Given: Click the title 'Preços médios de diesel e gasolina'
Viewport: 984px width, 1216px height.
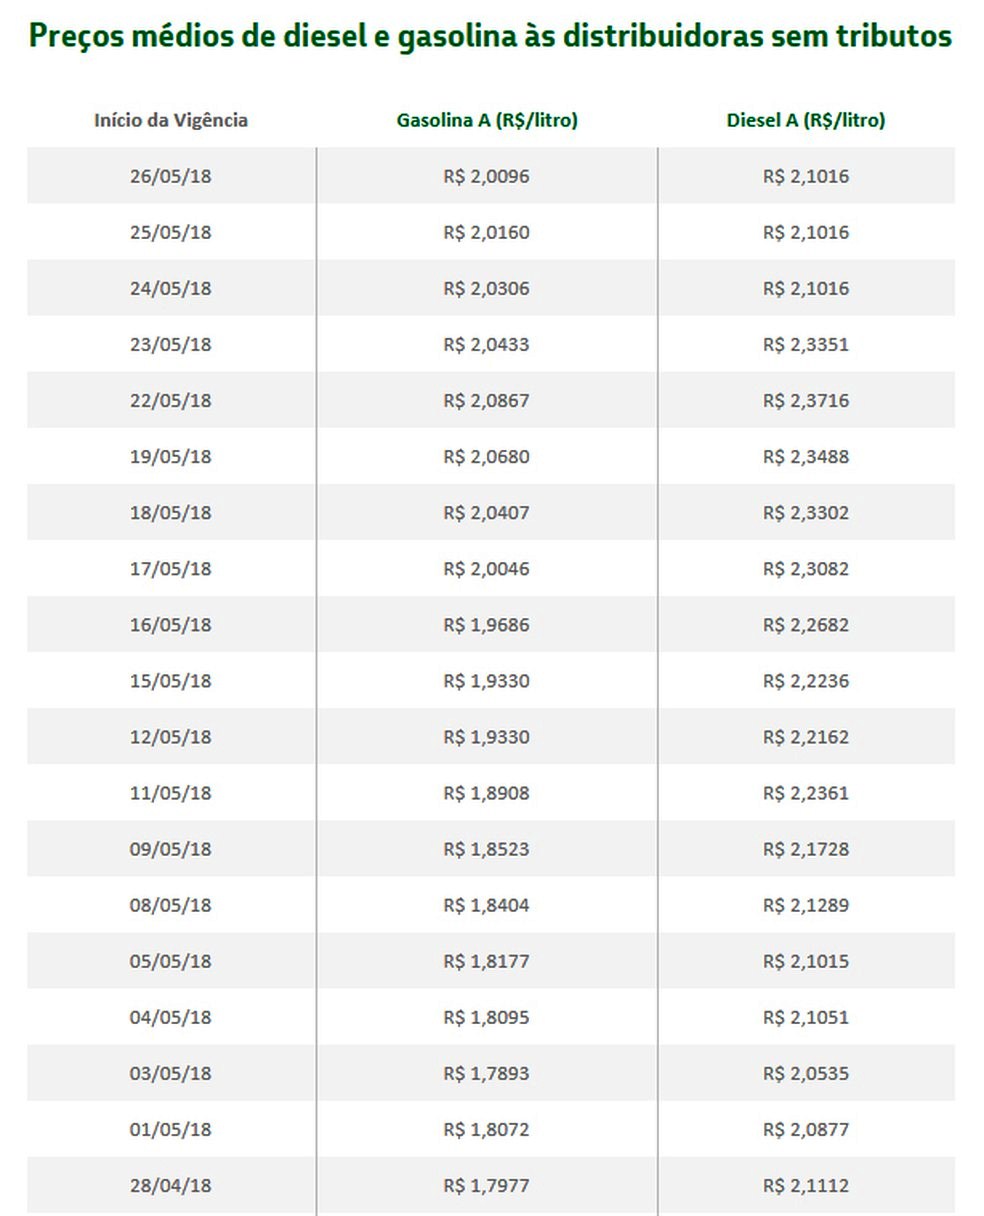Looking at the screenshot, I should pyautogui.click(x=490, y=37).
